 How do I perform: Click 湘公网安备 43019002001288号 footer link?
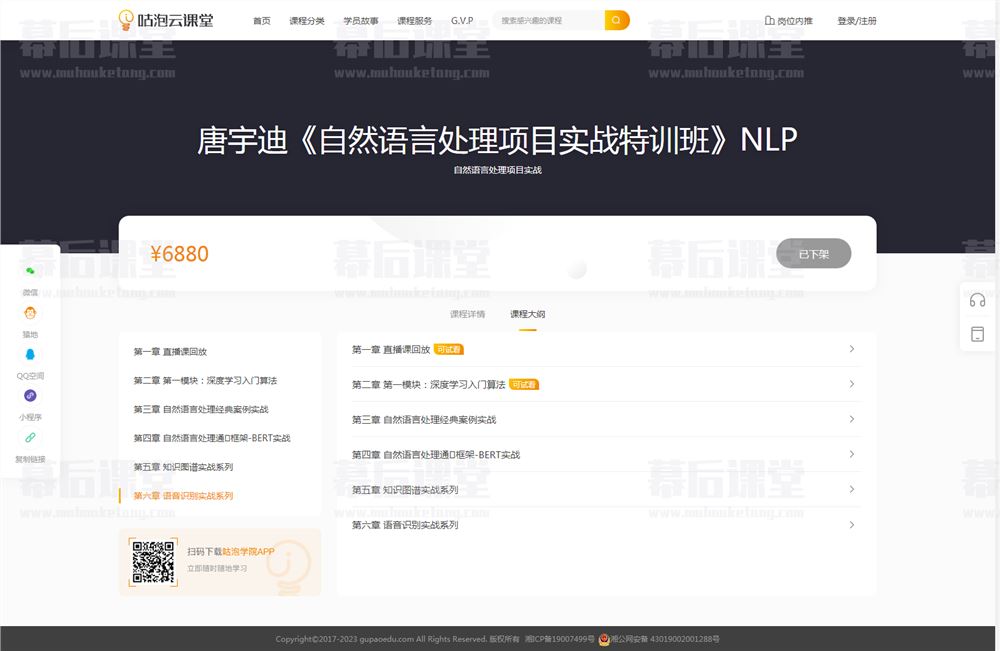tap(665, 639)
